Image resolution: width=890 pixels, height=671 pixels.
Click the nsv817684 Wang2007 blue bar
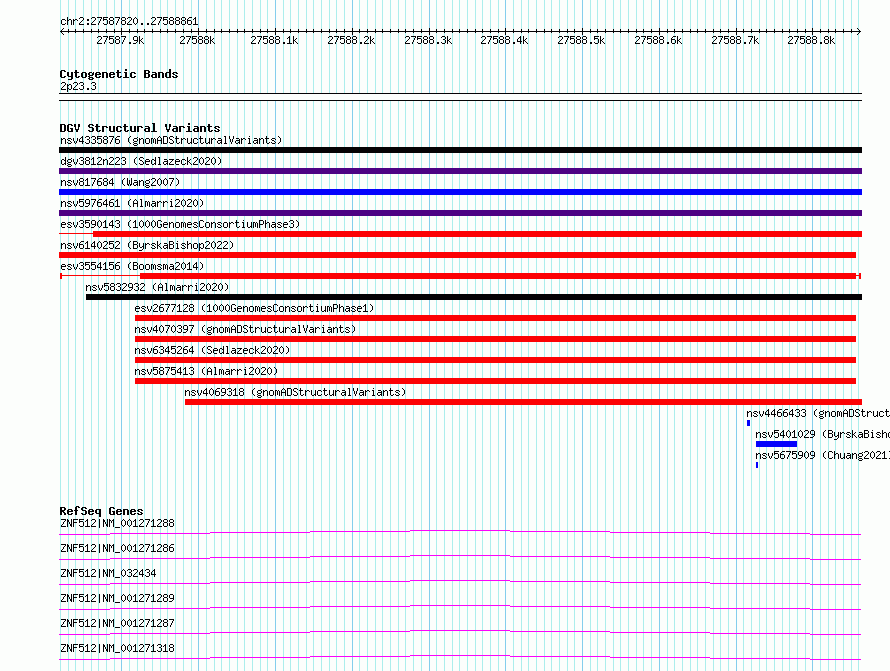coord(460,192)
